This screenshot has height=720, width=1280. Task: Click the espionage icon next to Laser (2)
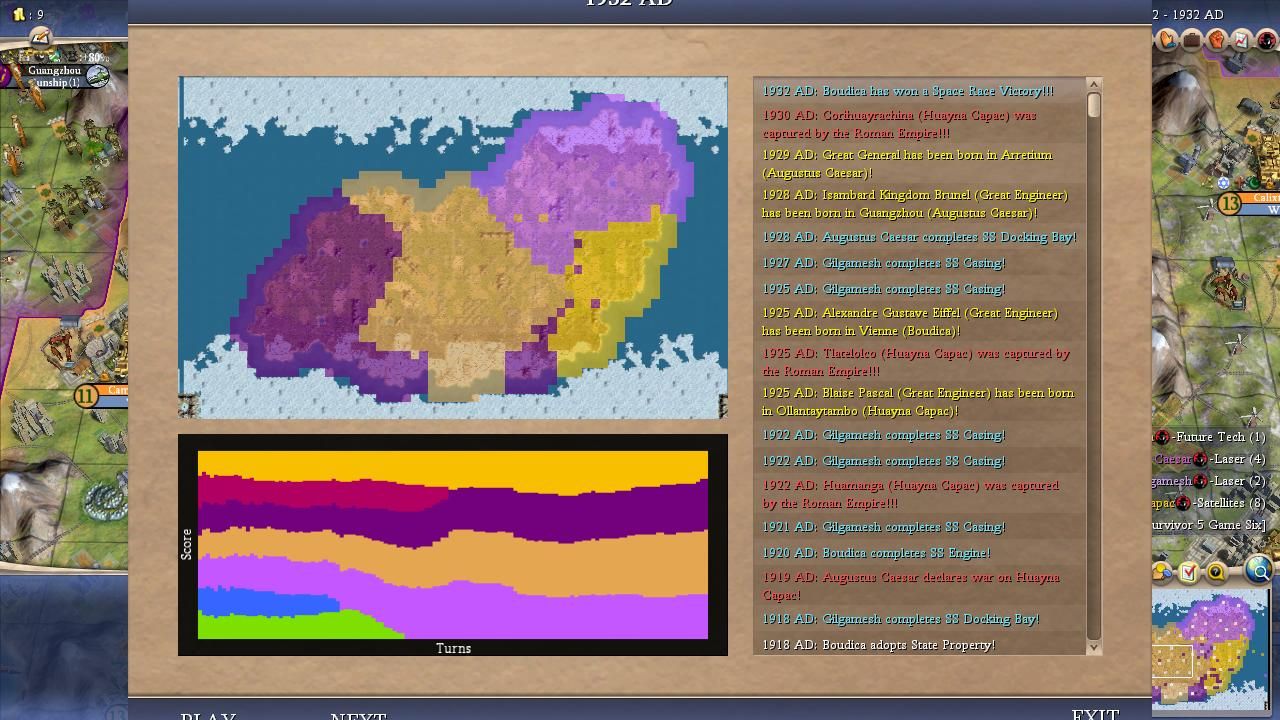point(1200,481)
